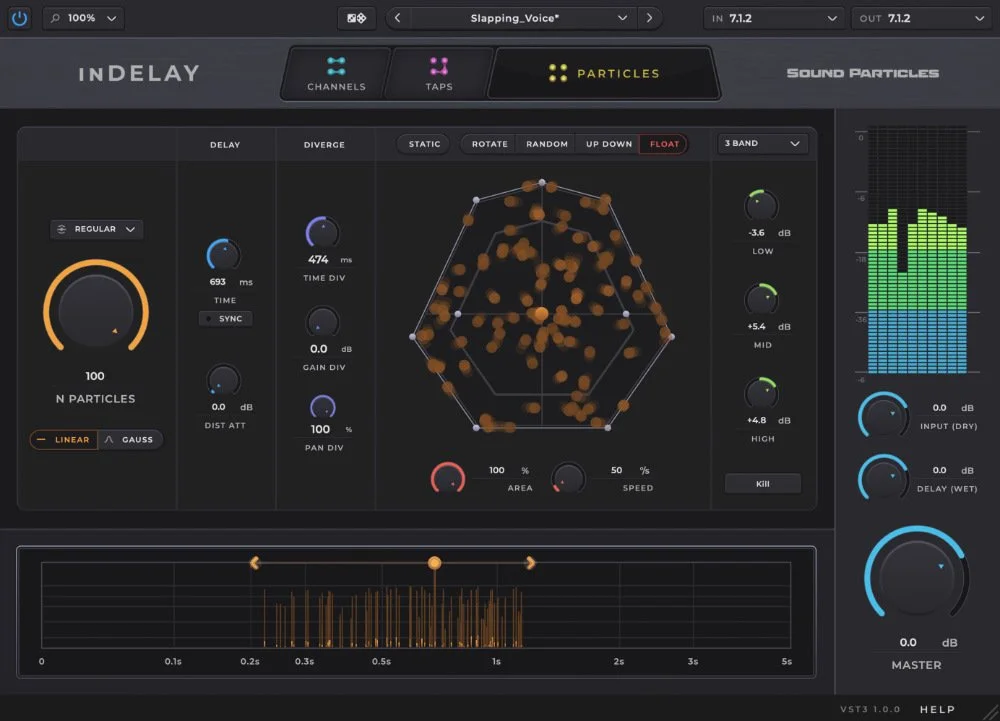
Task: Open Help at bottom right
Action: pos(937,709)
